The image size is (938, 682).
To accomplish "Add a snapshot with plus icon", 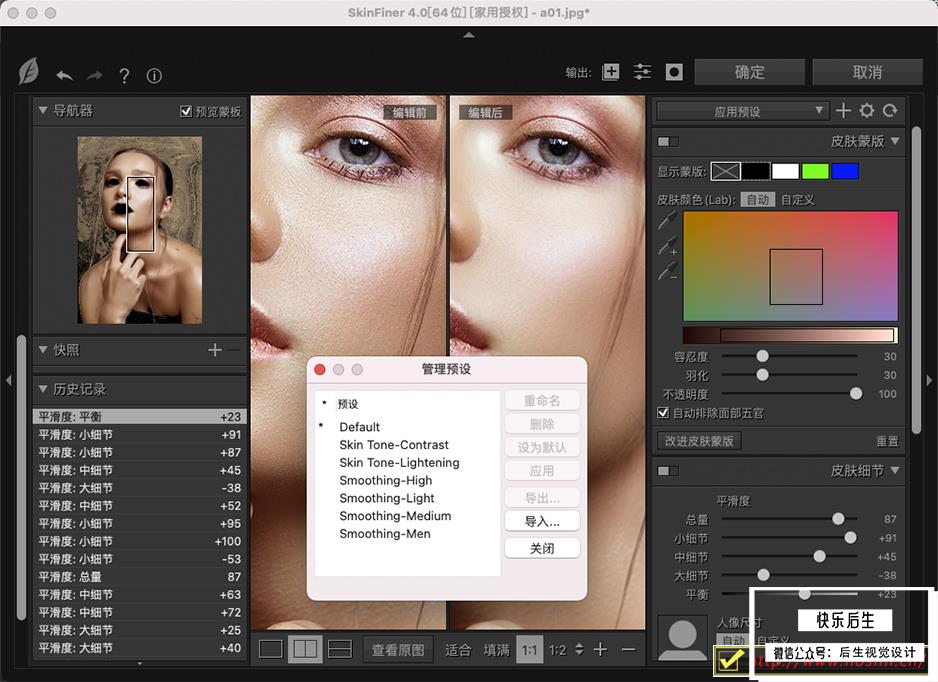I will coord(215,350).
